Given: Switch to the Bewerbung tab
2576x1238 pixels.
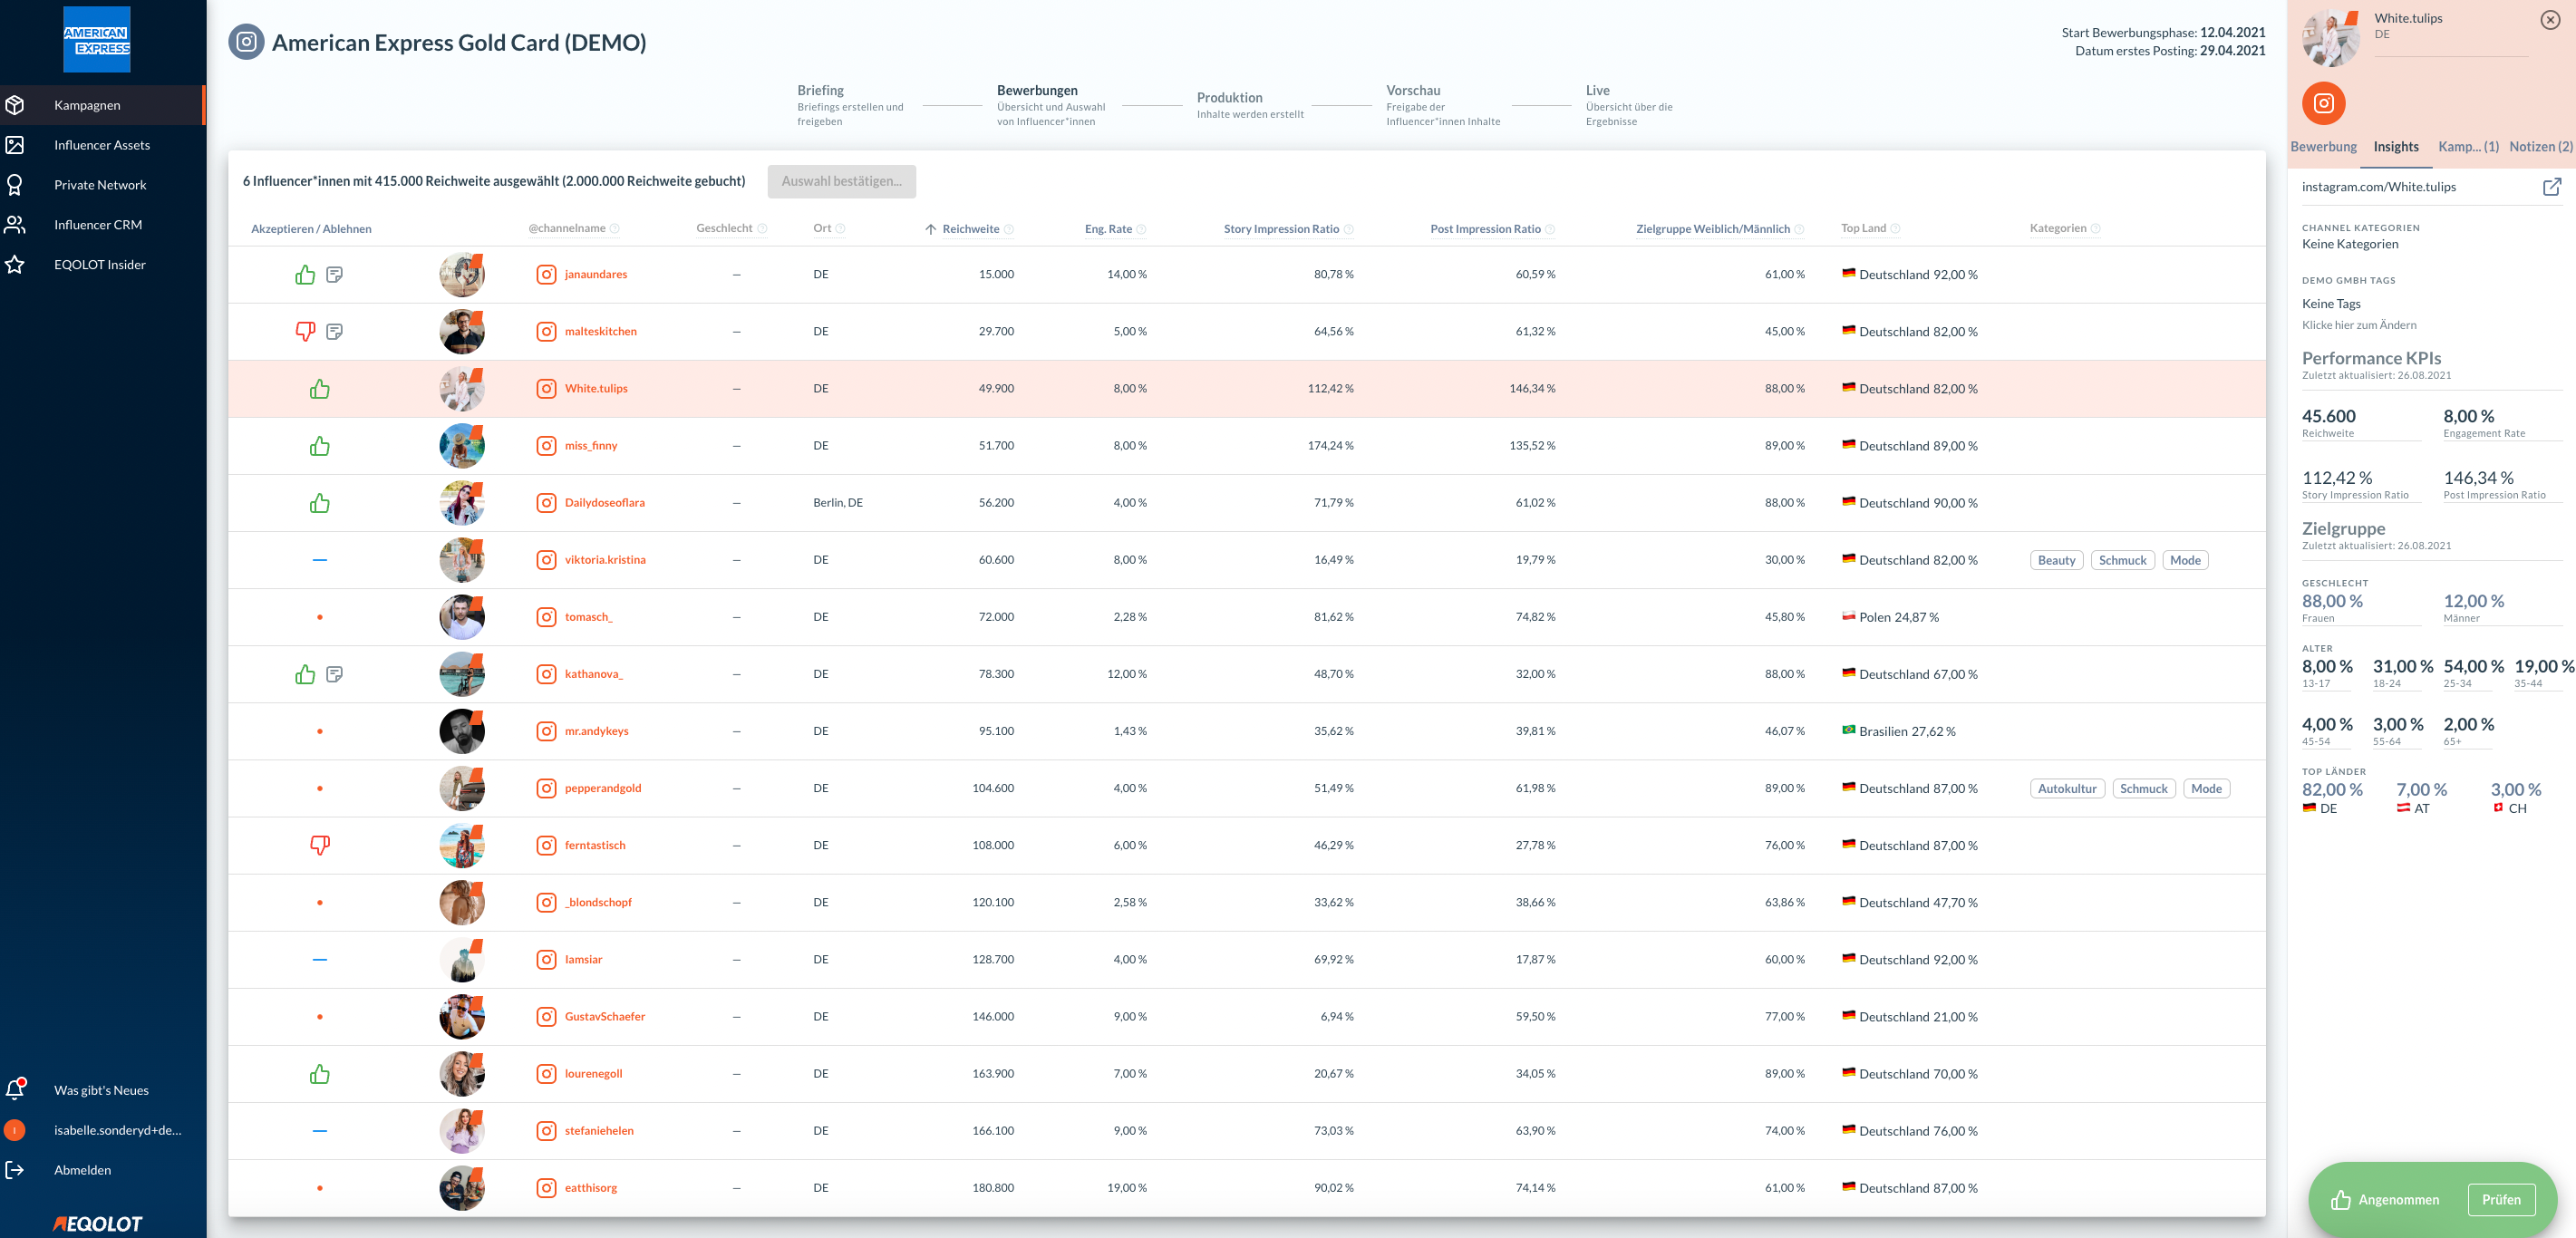Looking at the screenshot, I should point(2323,147).
